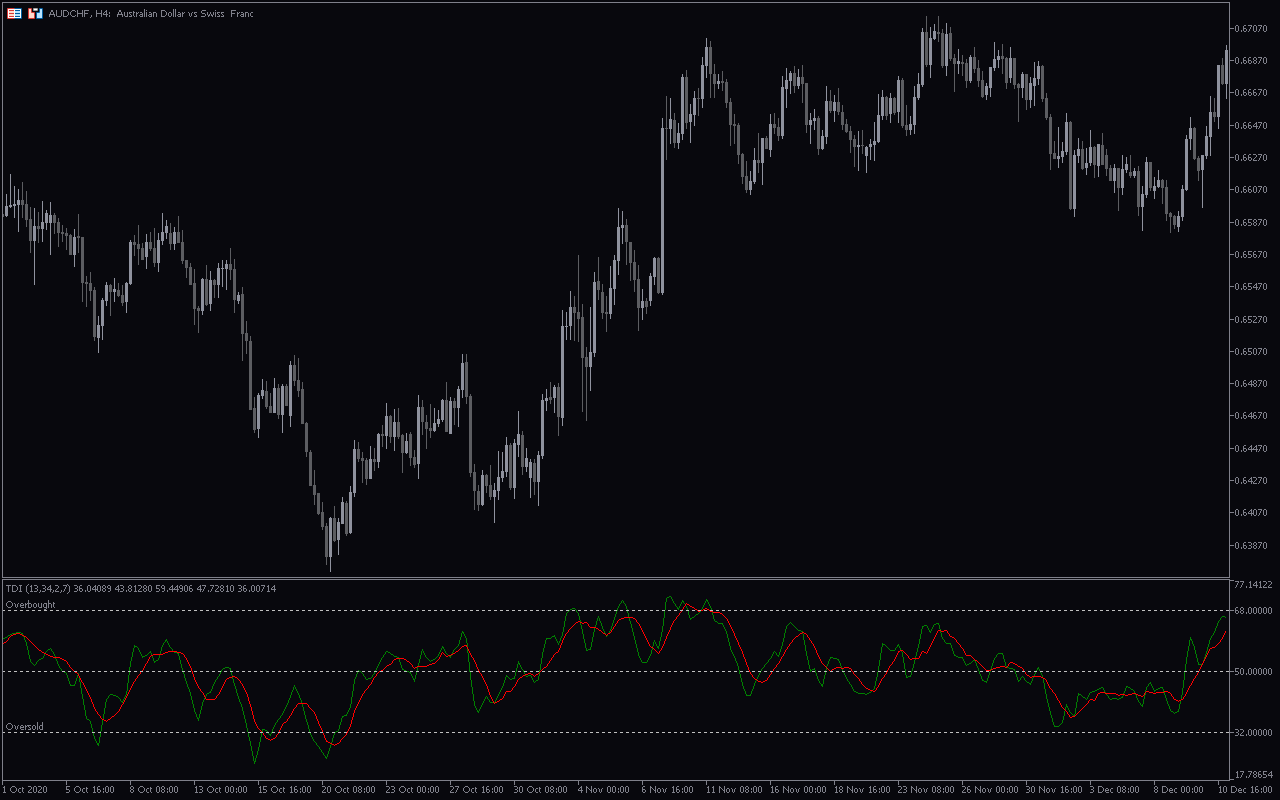Click the 1 Oct 2020 time label

pyautogui.click(x=25, y=790)
